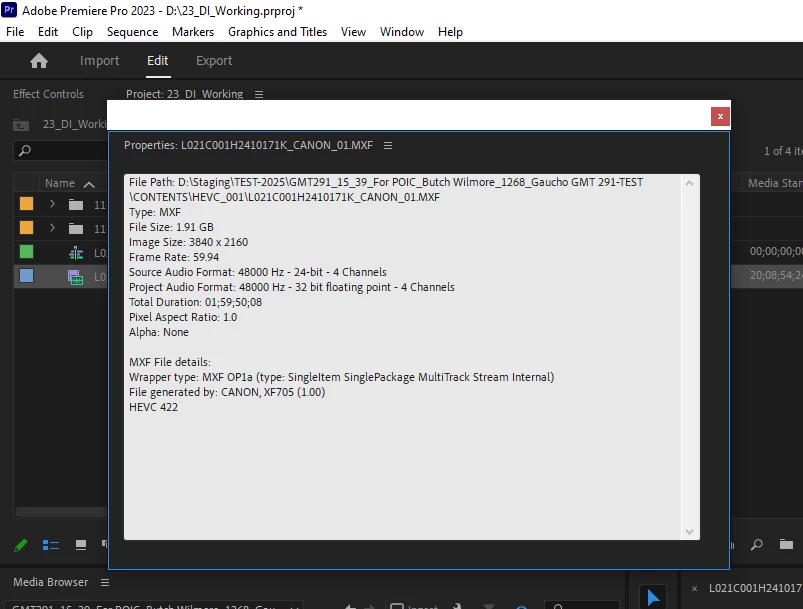Click the 'Total Duration: 01;59;50;08' line
The width and height of the screenshot is (803, 609).
click(x=195, y=302)
